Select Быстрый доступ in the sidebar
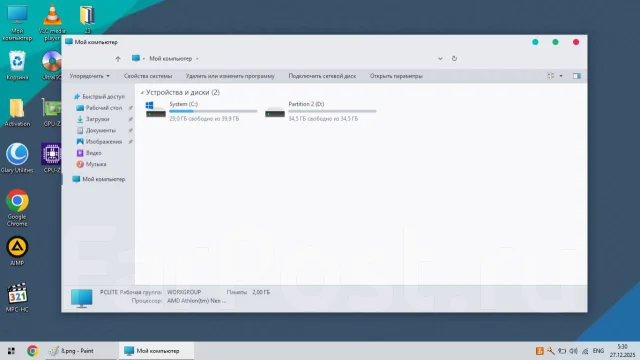 (99, 97)
